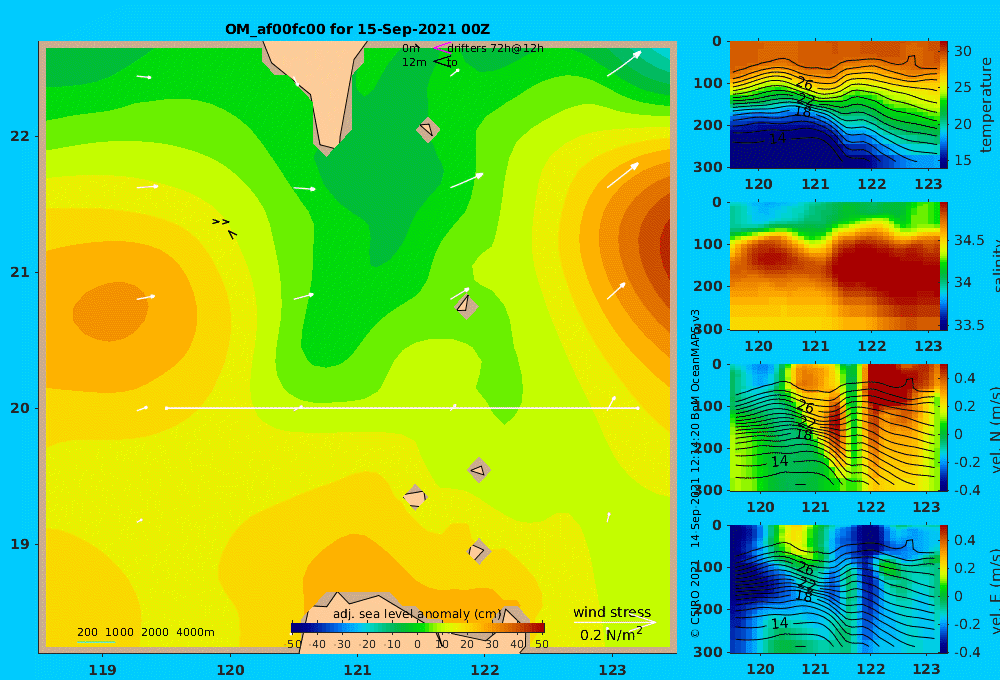Click longitude label "119" on the main map
The height and width of the screenshot is (680, 1000).
102,670
